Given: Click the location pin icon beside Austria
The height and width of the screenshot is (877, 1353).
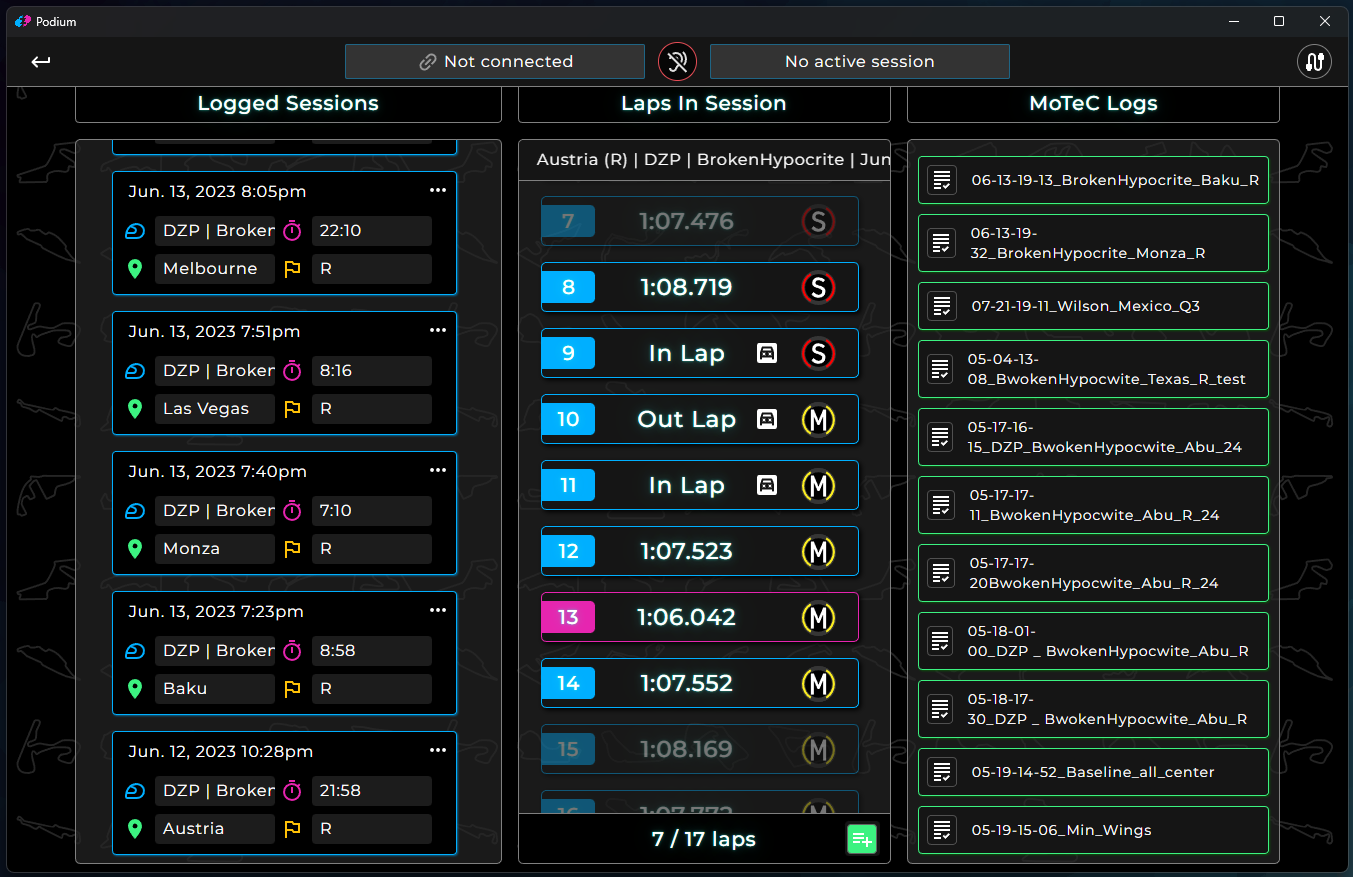Looking at the screenshot, I should tap(135, 829).
